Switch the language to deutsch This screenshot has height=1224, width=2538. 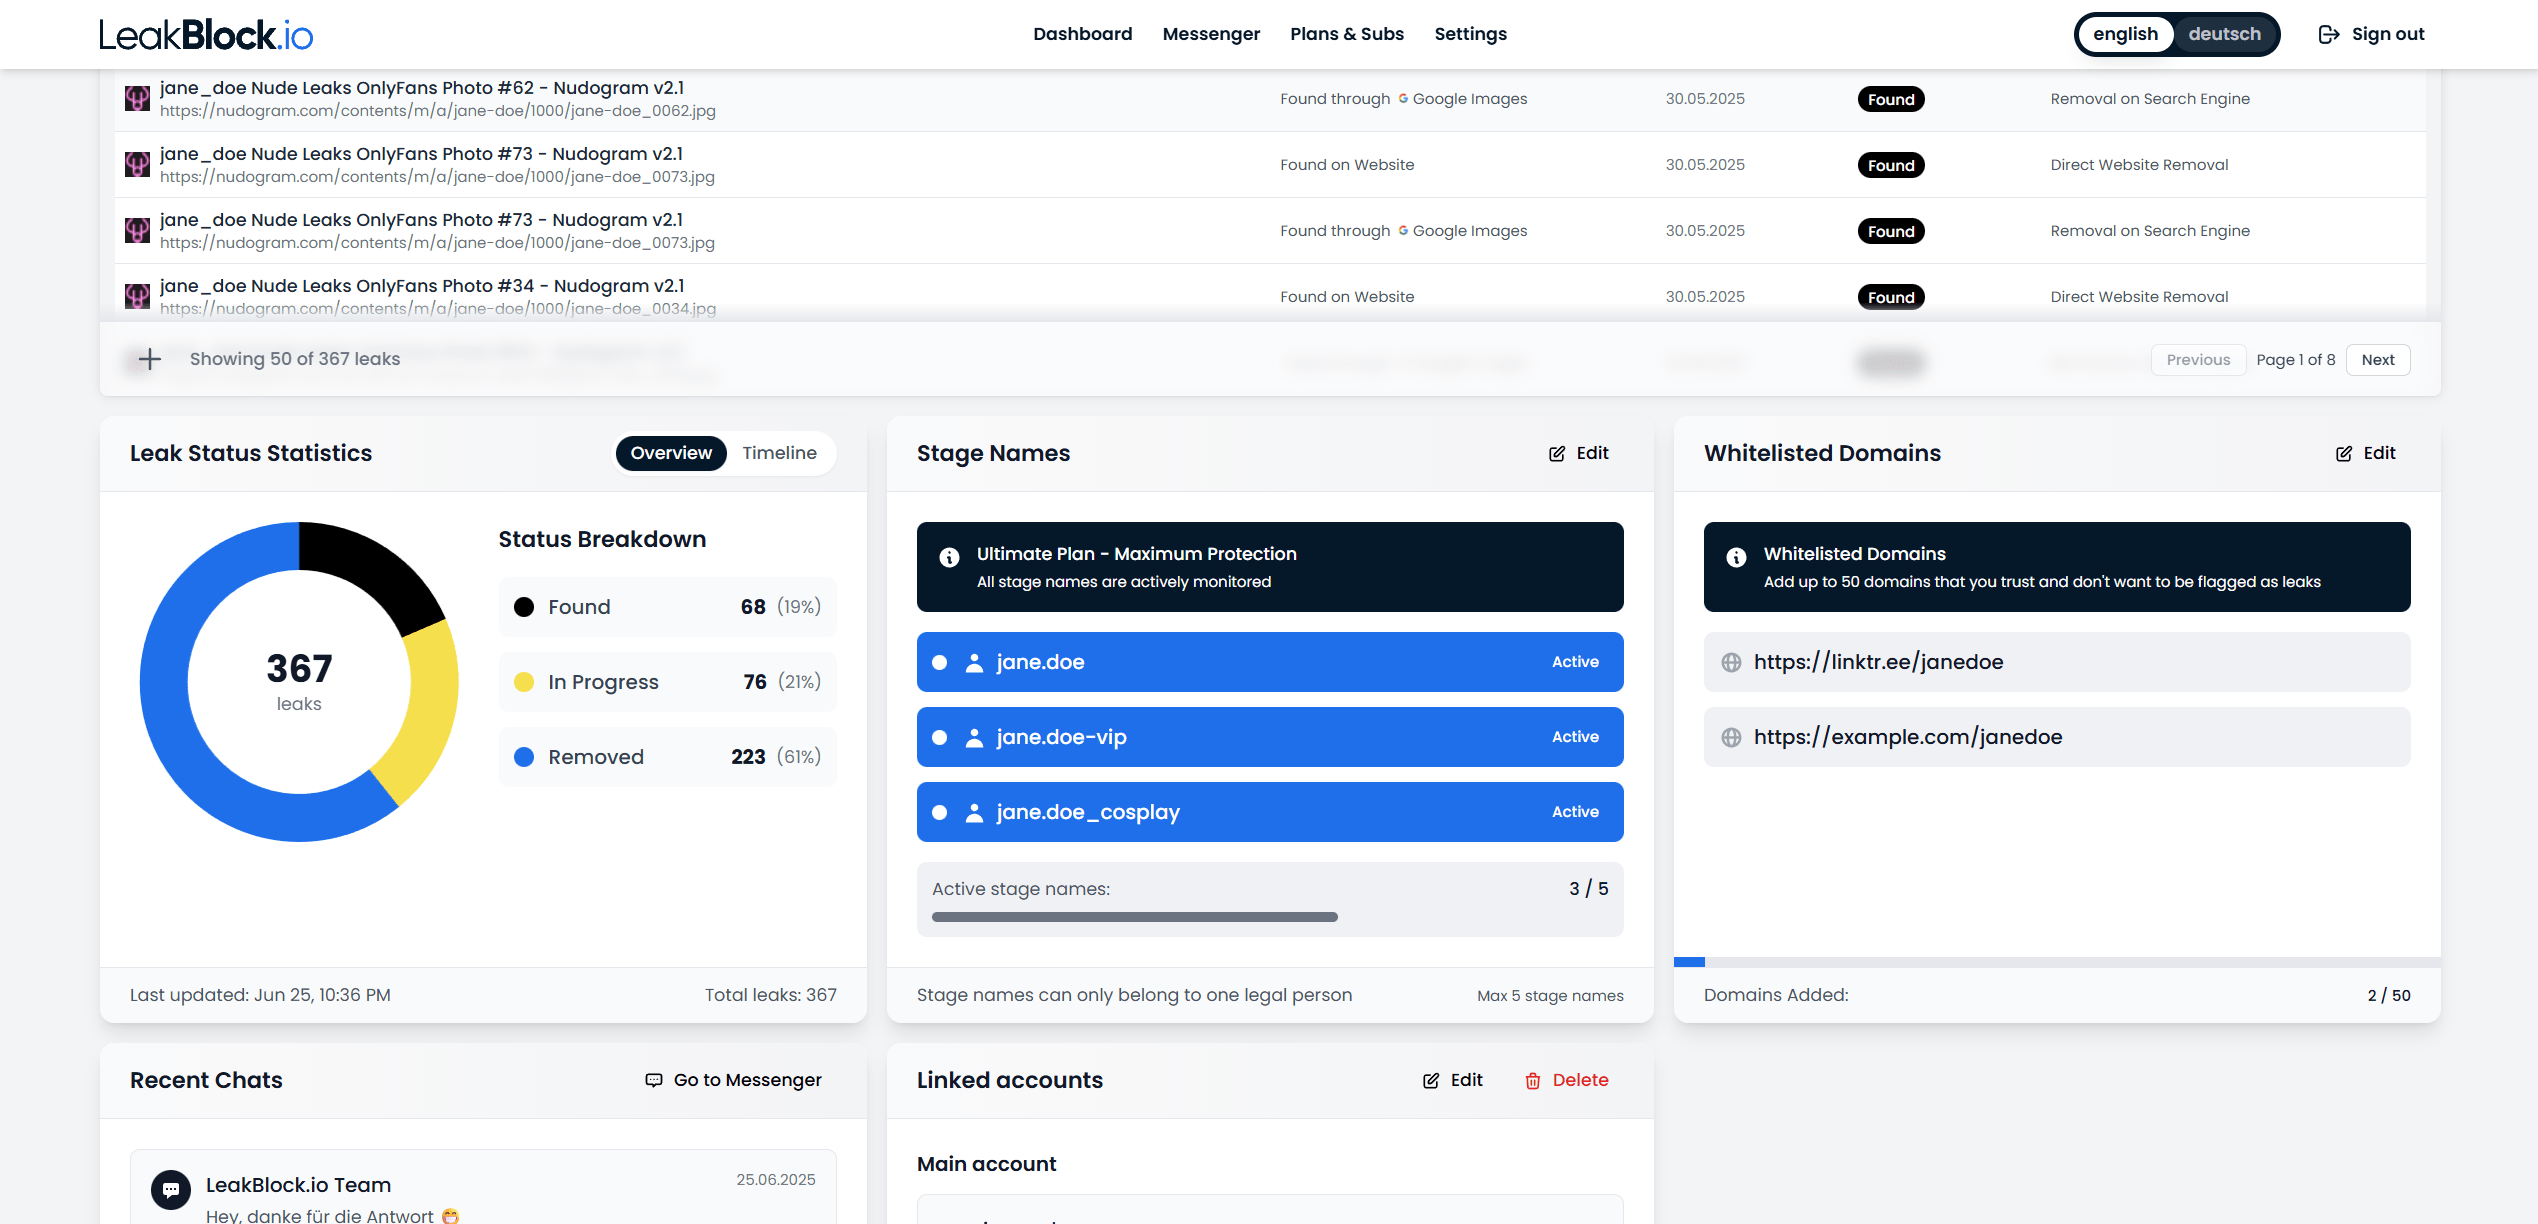(x=2224, y=33)
